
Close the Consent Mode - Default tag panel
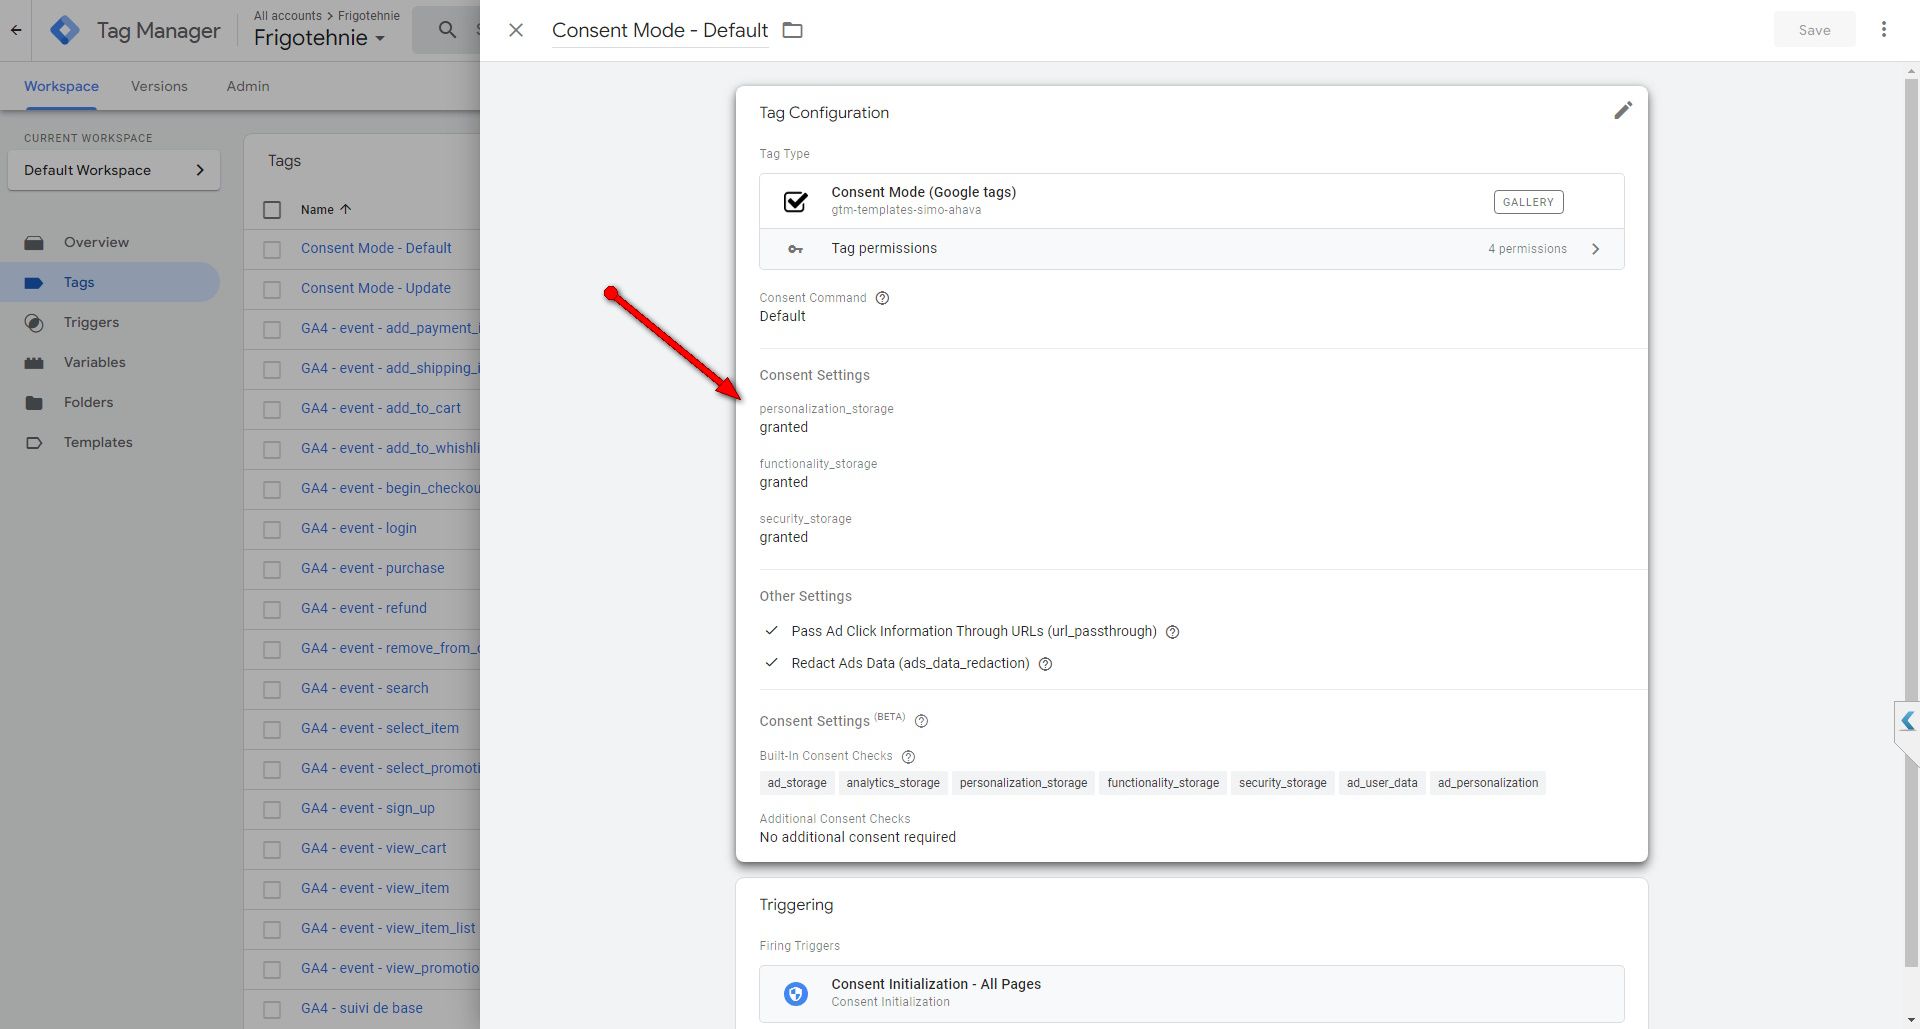pos(516,30)
